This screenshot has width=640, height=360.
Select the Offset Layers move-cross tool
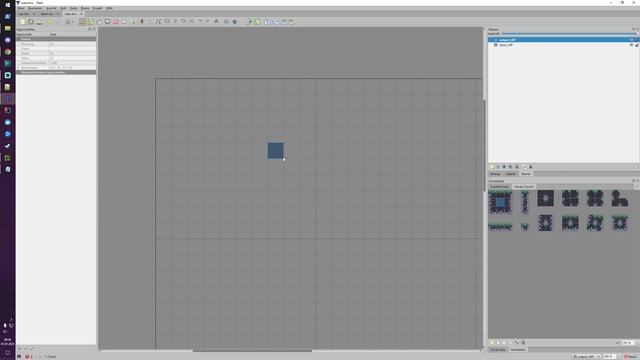(234, 21)
